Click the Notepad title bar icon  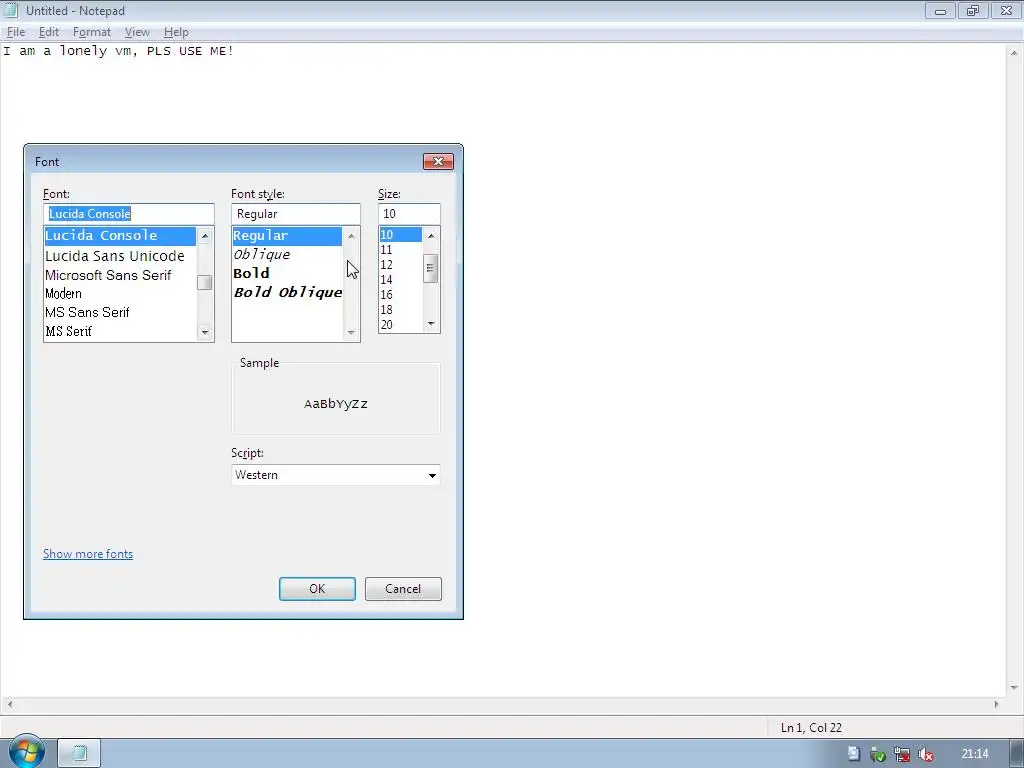click(x=10, y=10)
